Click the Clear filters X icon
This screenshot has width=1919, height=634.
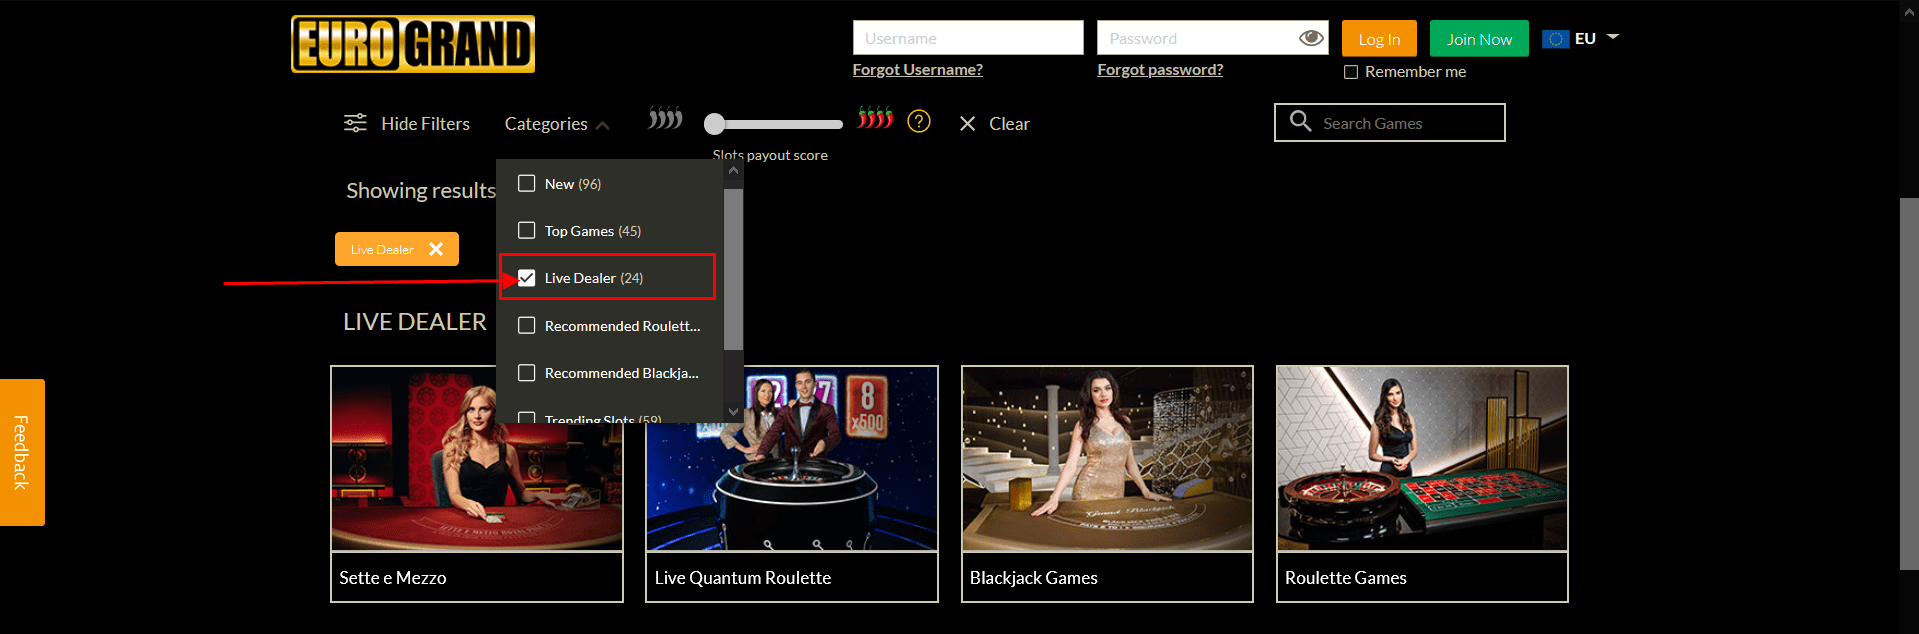pos(967,124)
